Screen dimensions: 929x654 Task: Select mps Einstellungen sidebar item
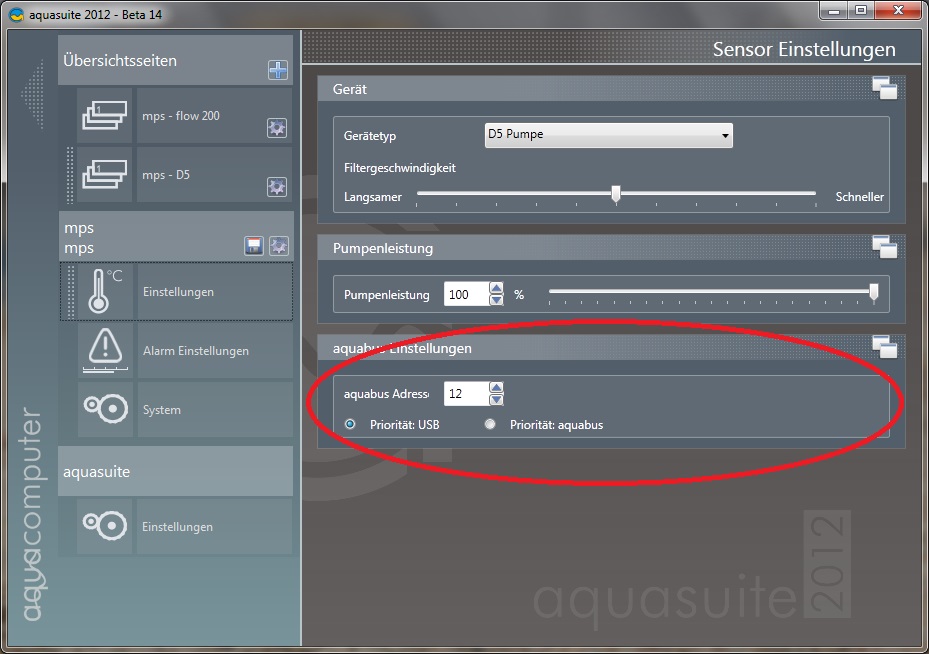214,291
